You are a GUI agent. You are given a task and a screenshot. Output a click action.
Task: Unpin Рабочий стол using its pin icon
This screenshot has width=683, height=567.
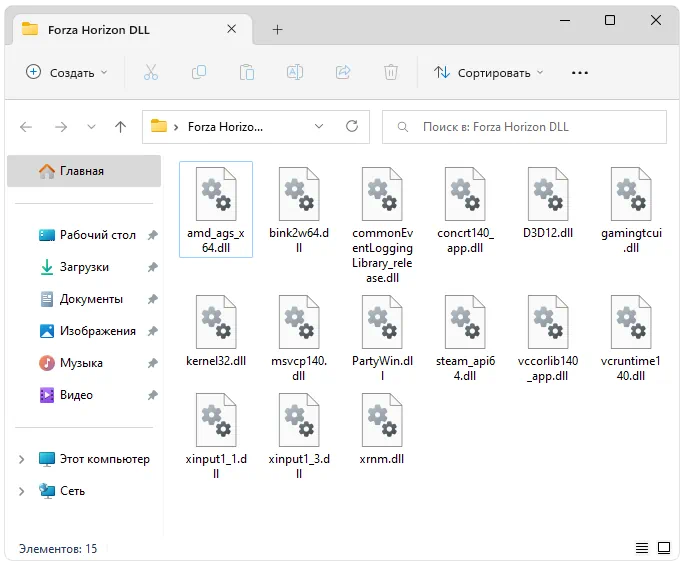pos(152,235)
